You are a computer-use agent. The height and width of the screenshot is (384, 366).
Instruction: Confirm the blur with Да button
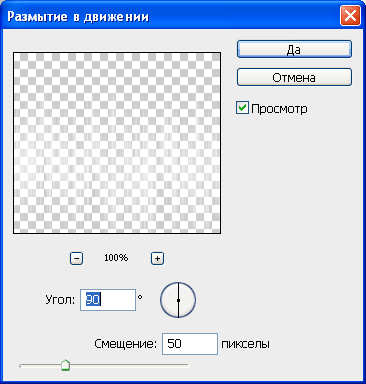click(x=294, y=49)
